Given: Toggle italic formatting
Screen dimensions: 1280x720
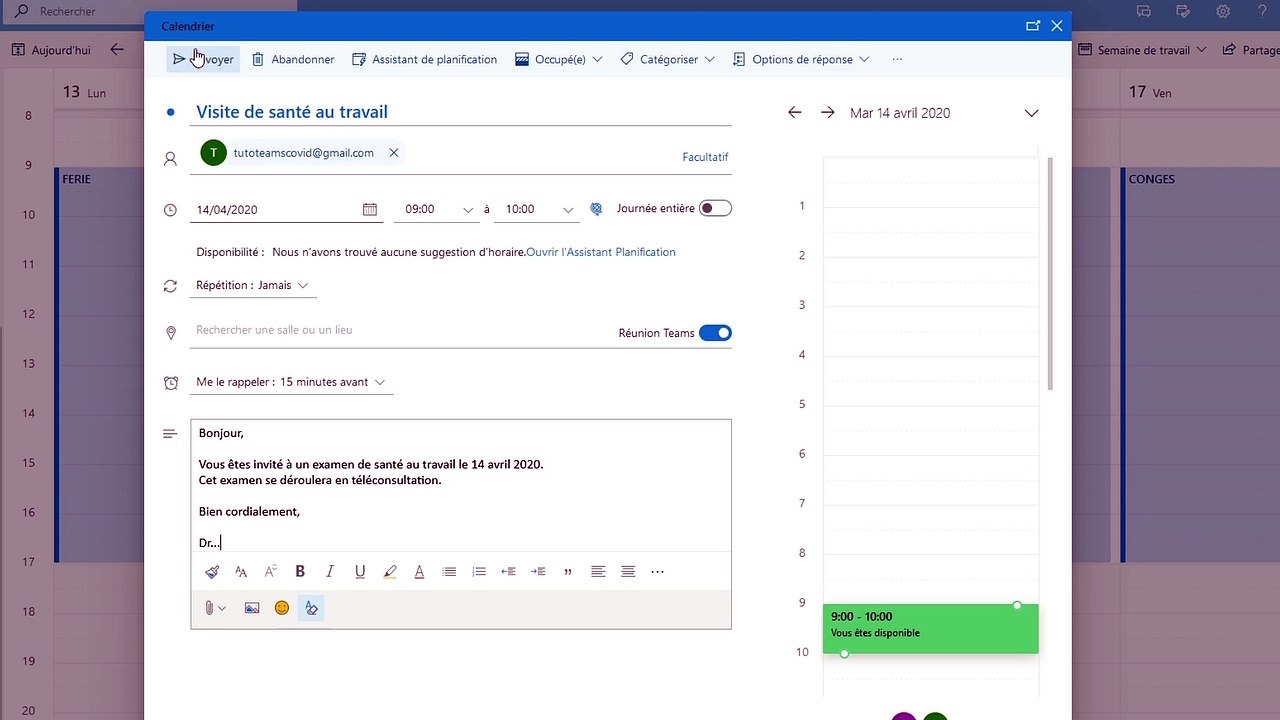Looking at the screenshot, I should point(330,572).
